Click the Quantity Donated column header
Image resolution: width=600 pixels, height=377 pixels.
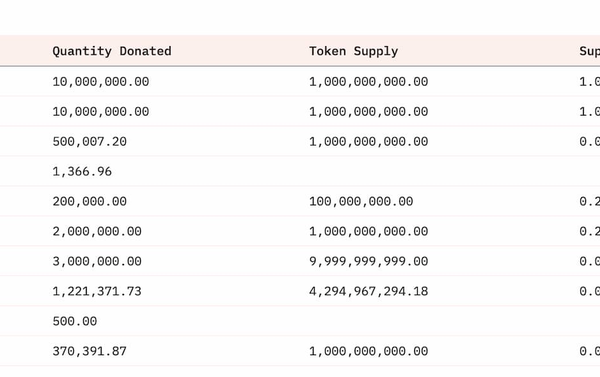point(112,51)
